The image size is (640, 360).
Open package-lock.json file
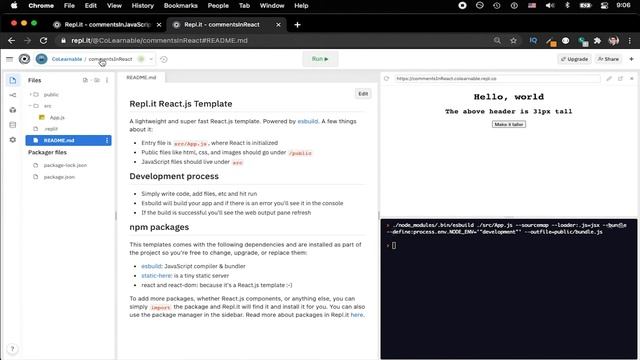pyautogui.click(x=65, y=165)
